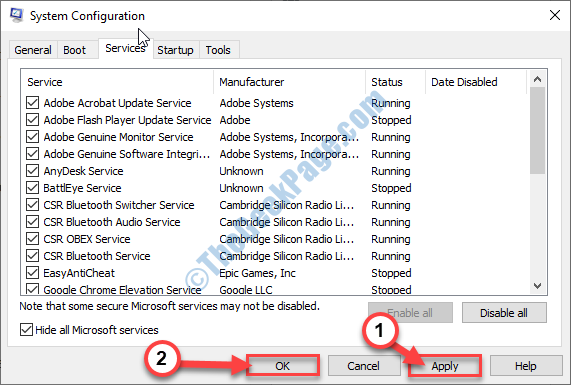Click Stopped status of BattlEye Service
Screen dimensions: 571x385
click(391, 188)
